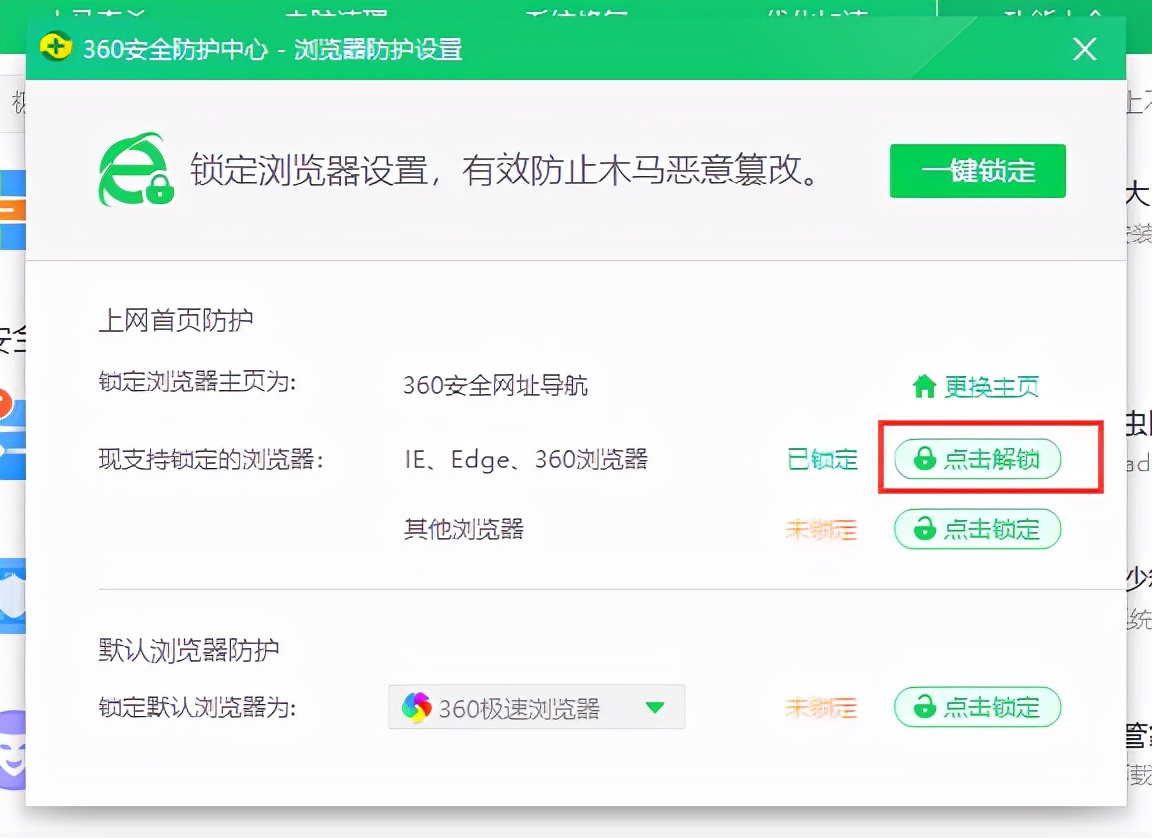Click the home icon next to 更换主页
Viewport: 1152px width, 838px height.
pos(925,385)
